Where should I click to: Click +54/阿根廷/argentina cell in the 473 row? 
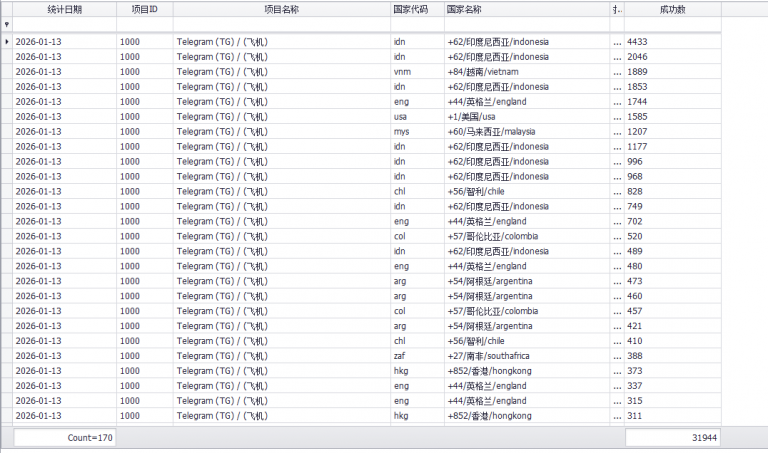527,281
